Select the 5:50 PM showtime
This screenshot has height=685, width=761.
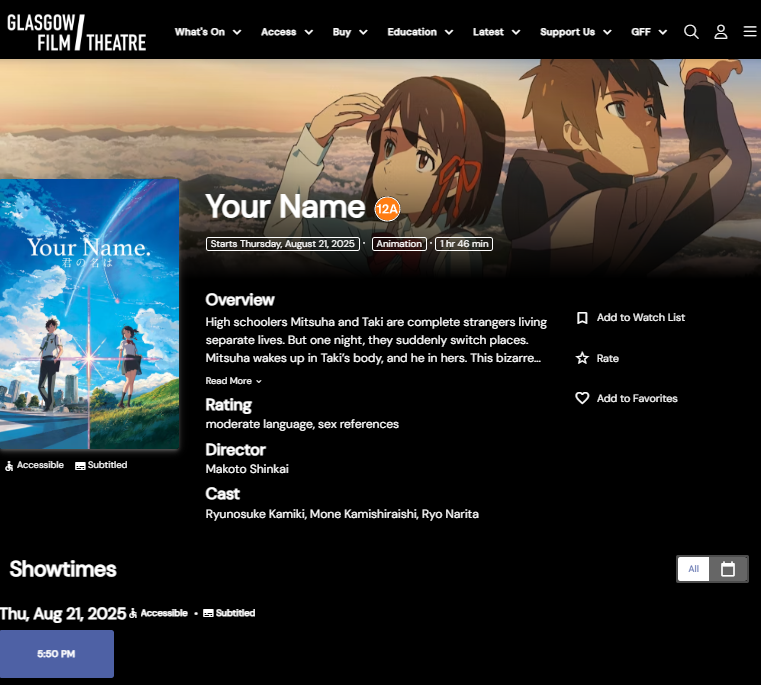(57, 654)
